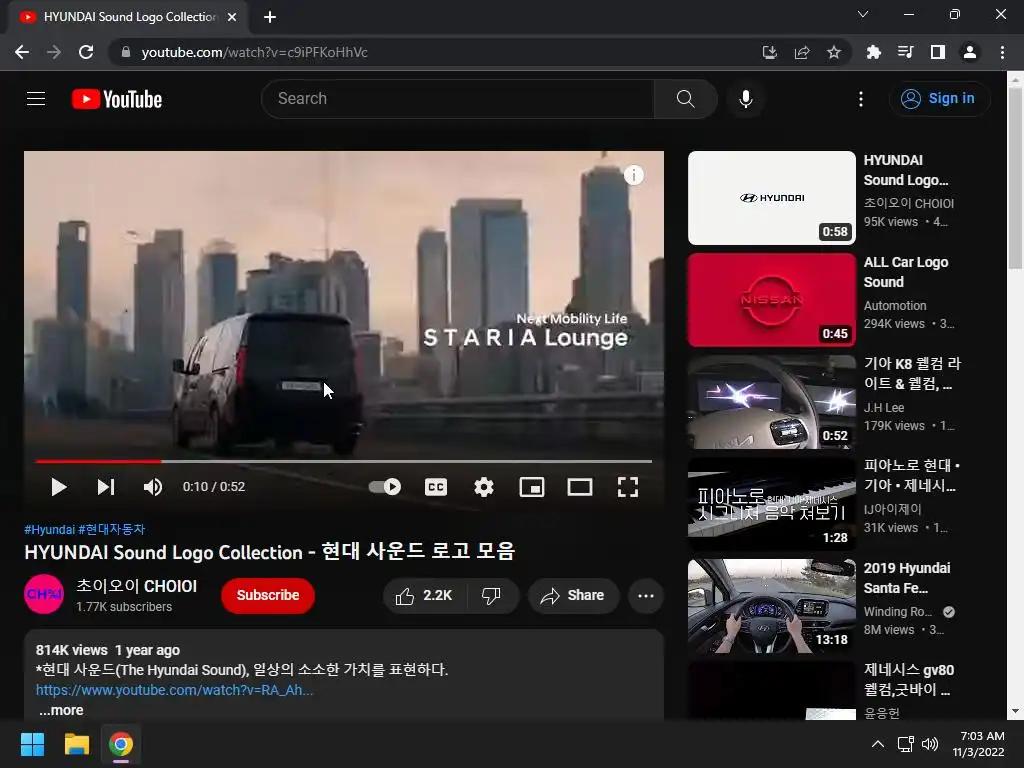Open the video settings gear
Image resolution: width=1024 pixels, height=768 pixels.
(x=484, y=487)
